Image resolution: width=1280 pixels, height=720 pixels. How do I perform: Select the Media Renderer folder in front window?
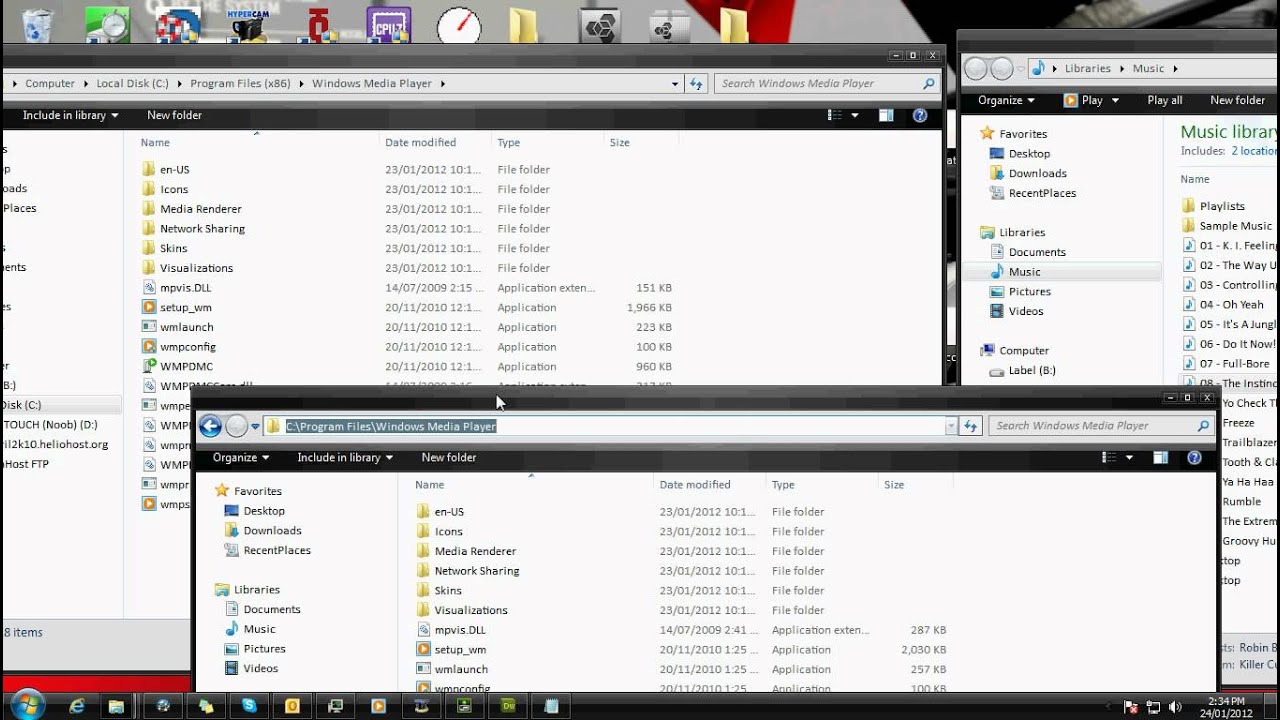[475, 551]
